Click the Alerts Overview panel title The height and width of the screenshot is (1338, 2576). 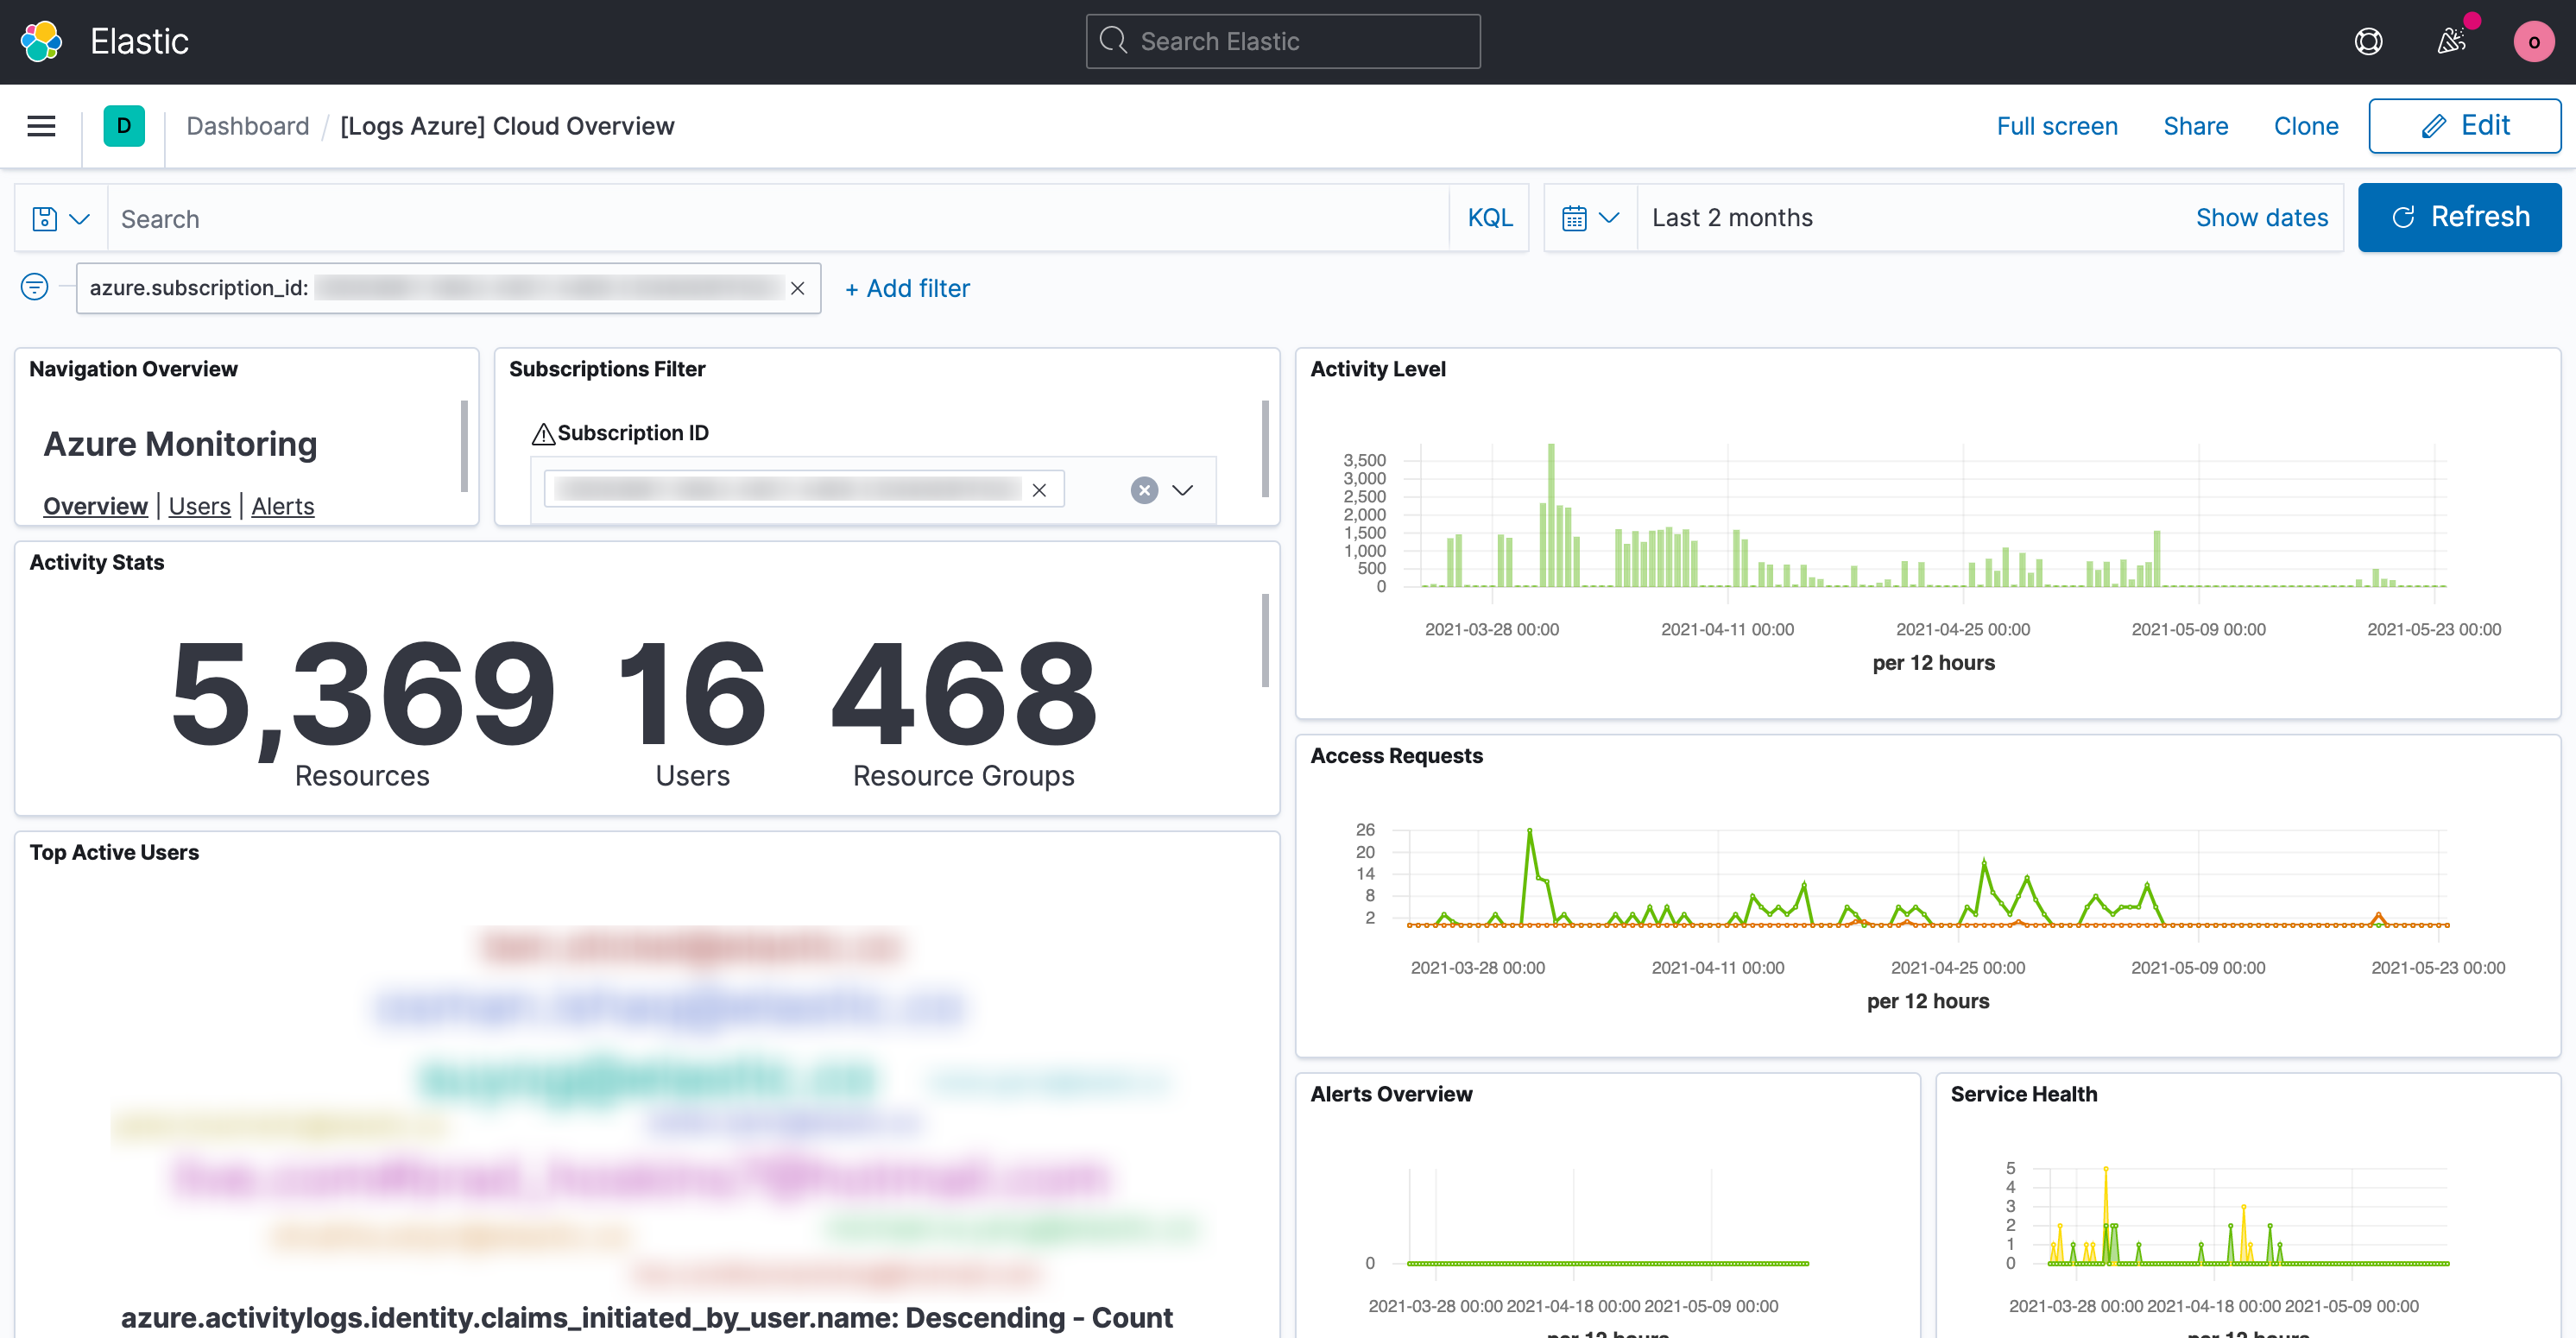point(1391,1094)
